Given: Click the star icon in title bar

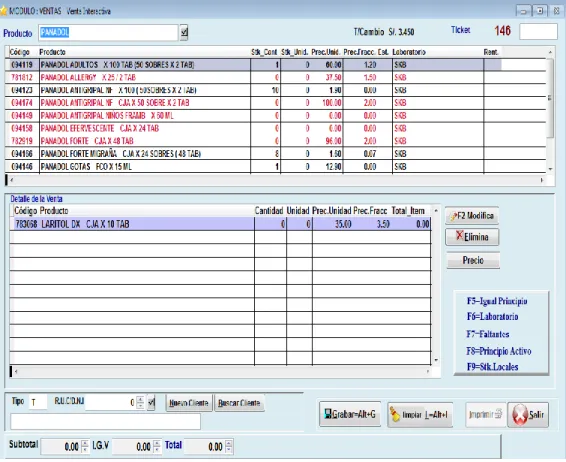Looking at the screenshot, I should 3,11.
